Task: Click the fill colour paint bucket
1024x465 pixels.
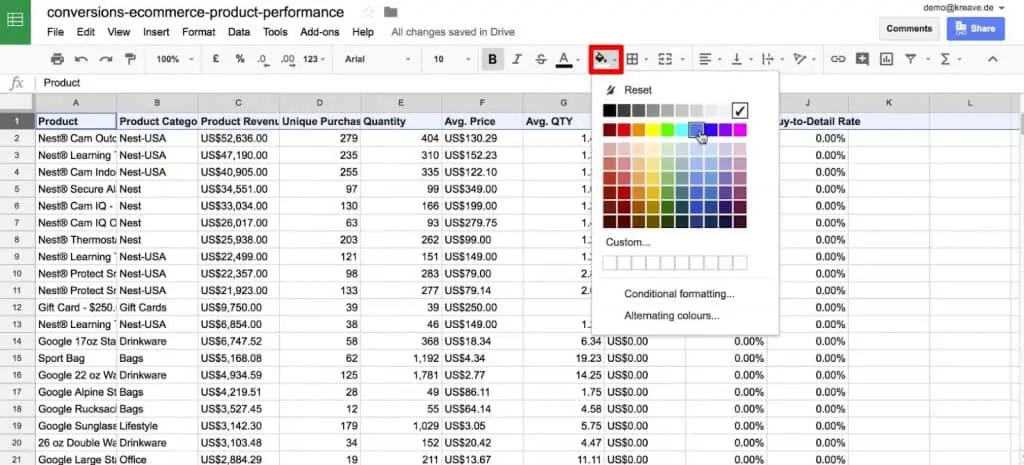Action: click(x=601, y=59)
